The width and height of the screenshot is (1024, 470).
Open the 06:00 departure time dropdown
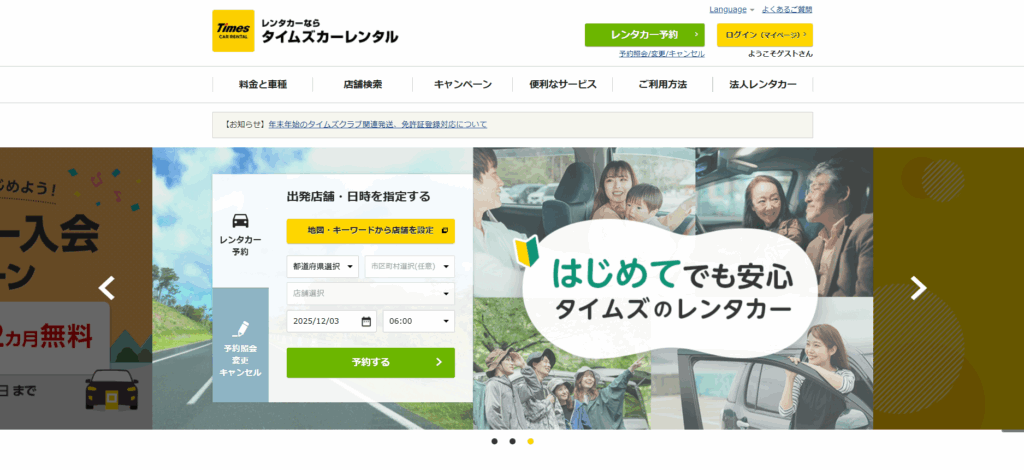point(418,321)
